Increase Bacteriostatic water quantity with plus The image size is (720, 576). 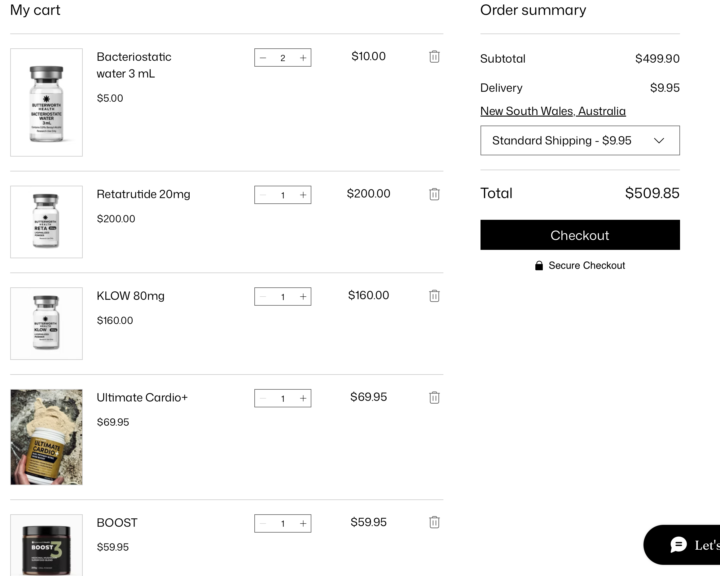point(303,58)
